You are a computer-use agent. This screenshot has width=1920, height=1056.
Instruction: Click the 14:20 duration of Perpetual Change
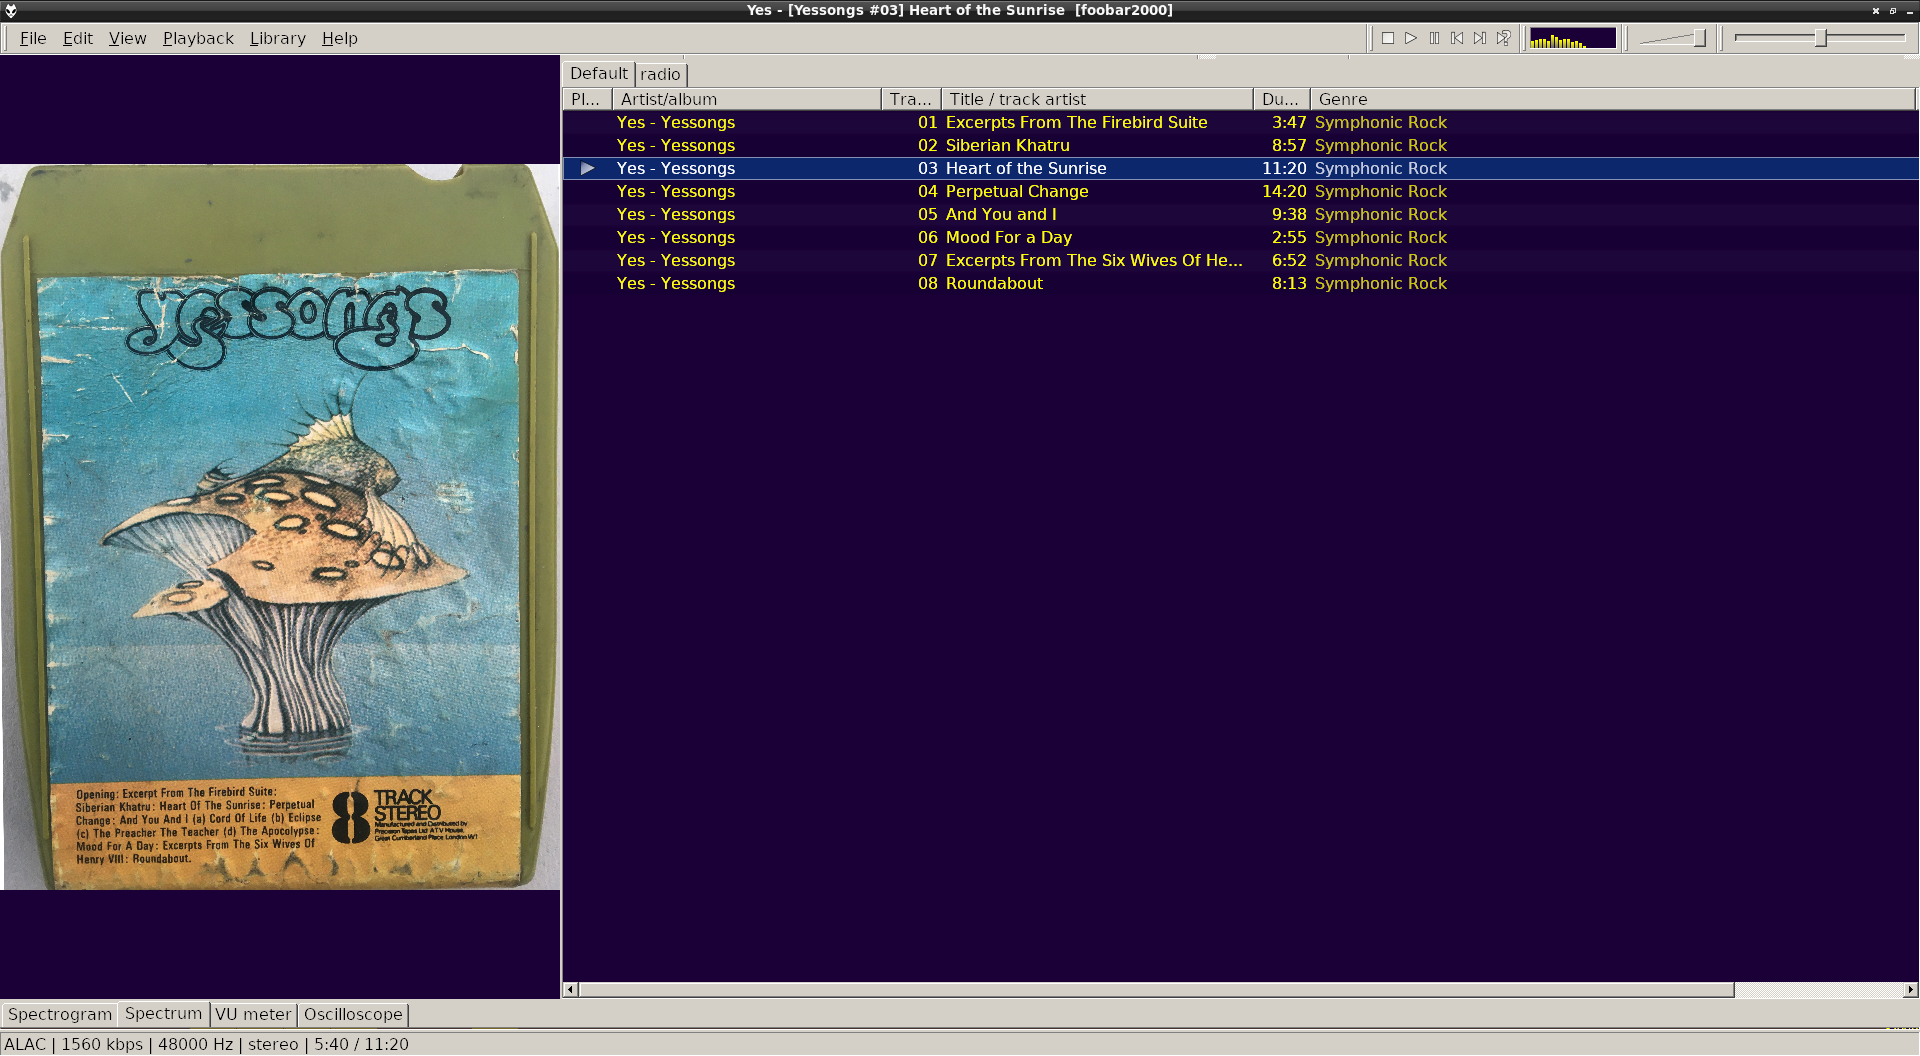[1284, 191]
